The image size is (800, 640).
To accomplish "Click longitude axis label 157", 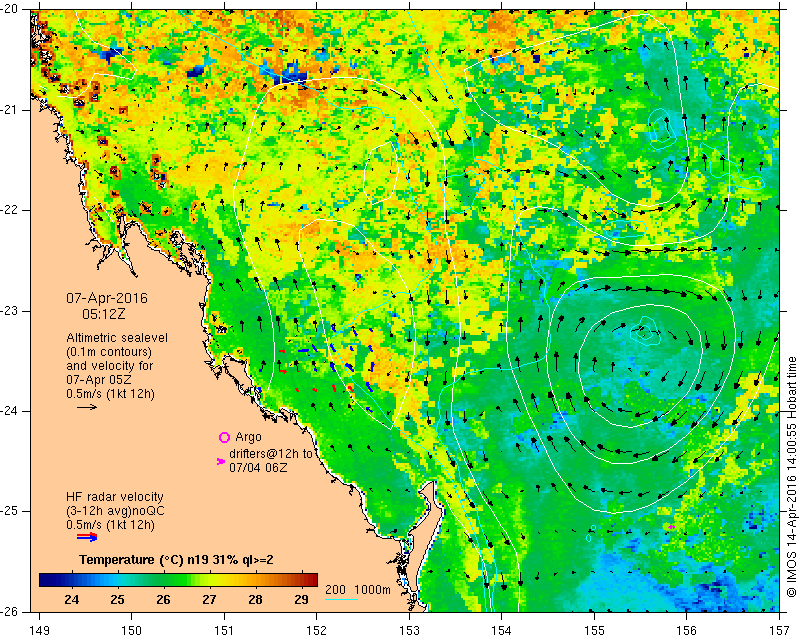I will click(x=780, y=630).
